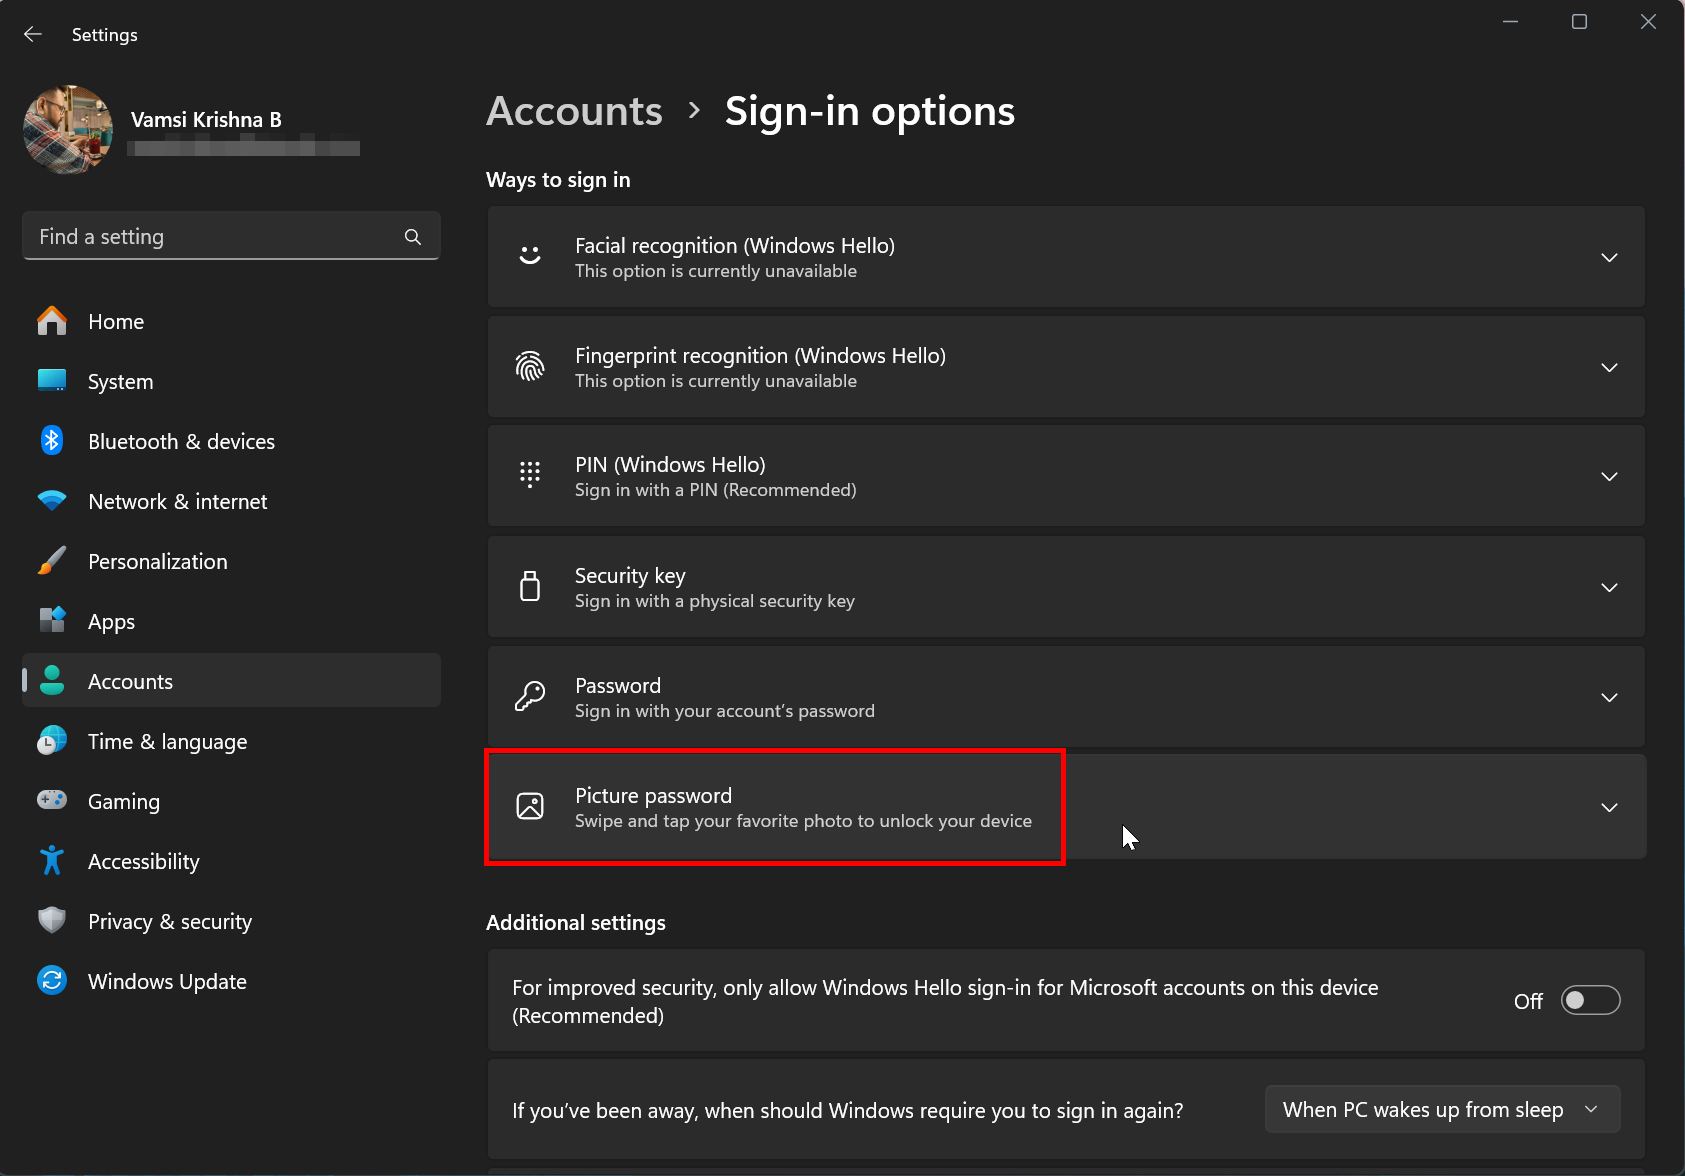This screenshot has height=1176, width=1685.
Task: Open Personalization settings page
Action: point(231,561)
